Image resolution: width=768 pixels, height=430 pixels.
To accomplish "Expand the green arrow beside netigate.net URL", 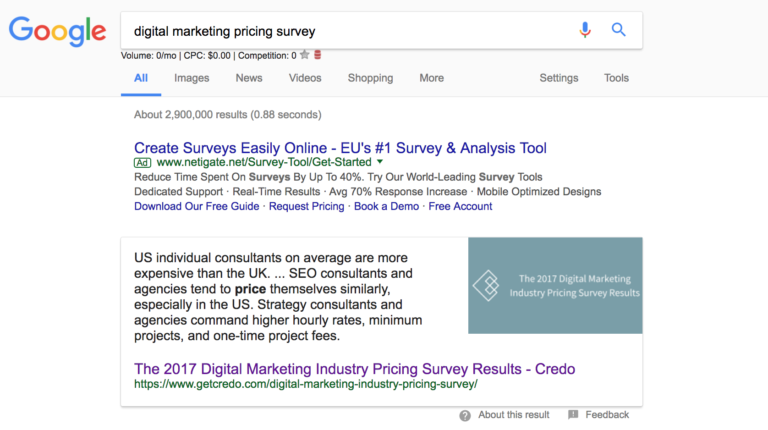I will tap(380, 162).
